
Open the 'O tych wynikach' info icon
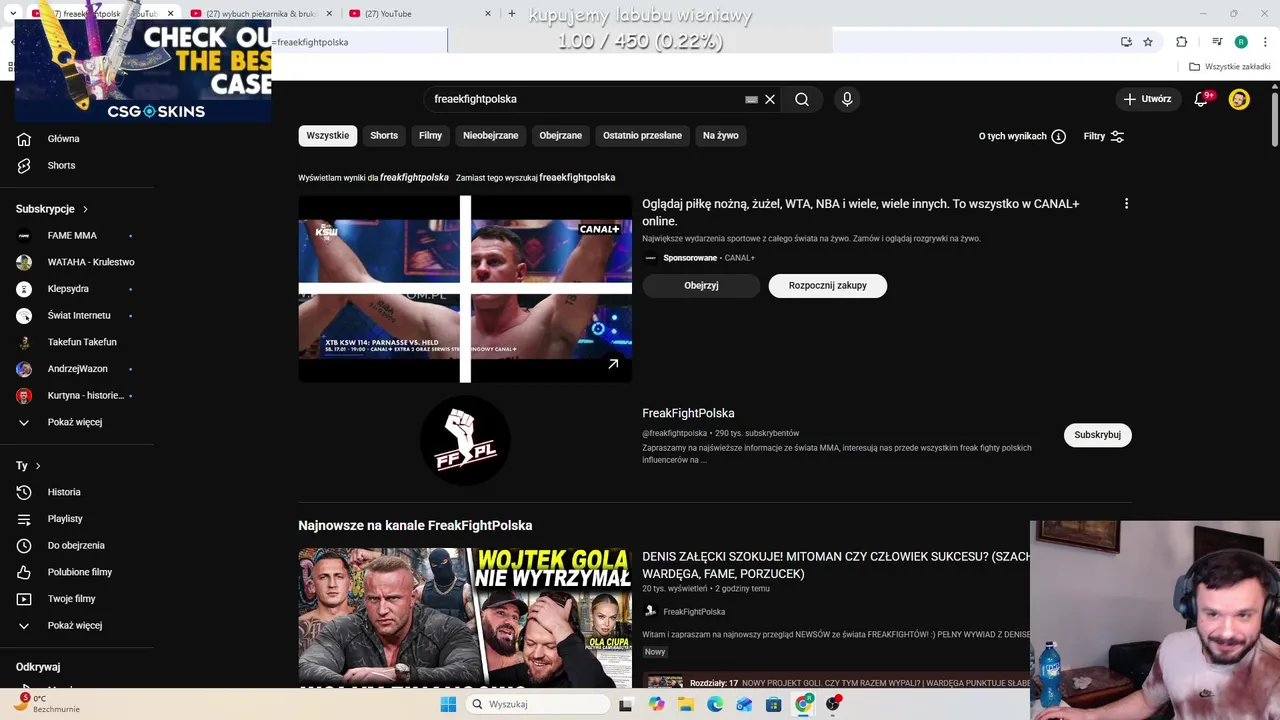coord(1058,136)
